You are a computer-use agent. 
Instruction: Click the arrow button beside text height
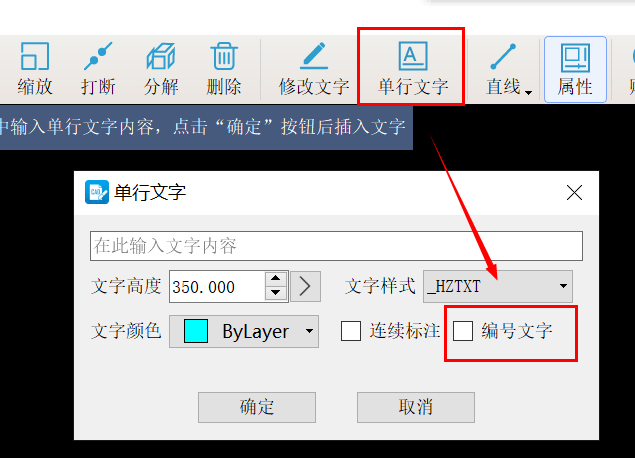coord(305,286)
